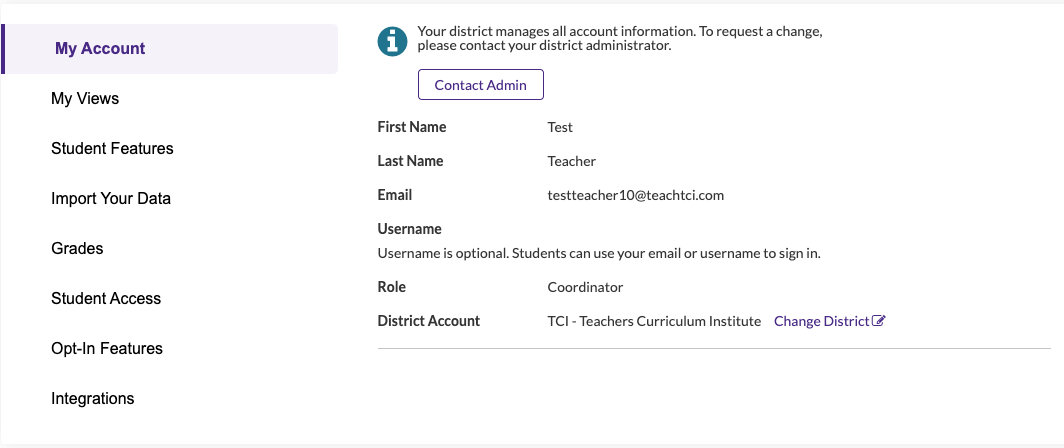Open the Student Features settings
The width and height of the screenshot is (1064, 448).
[112, 148]
